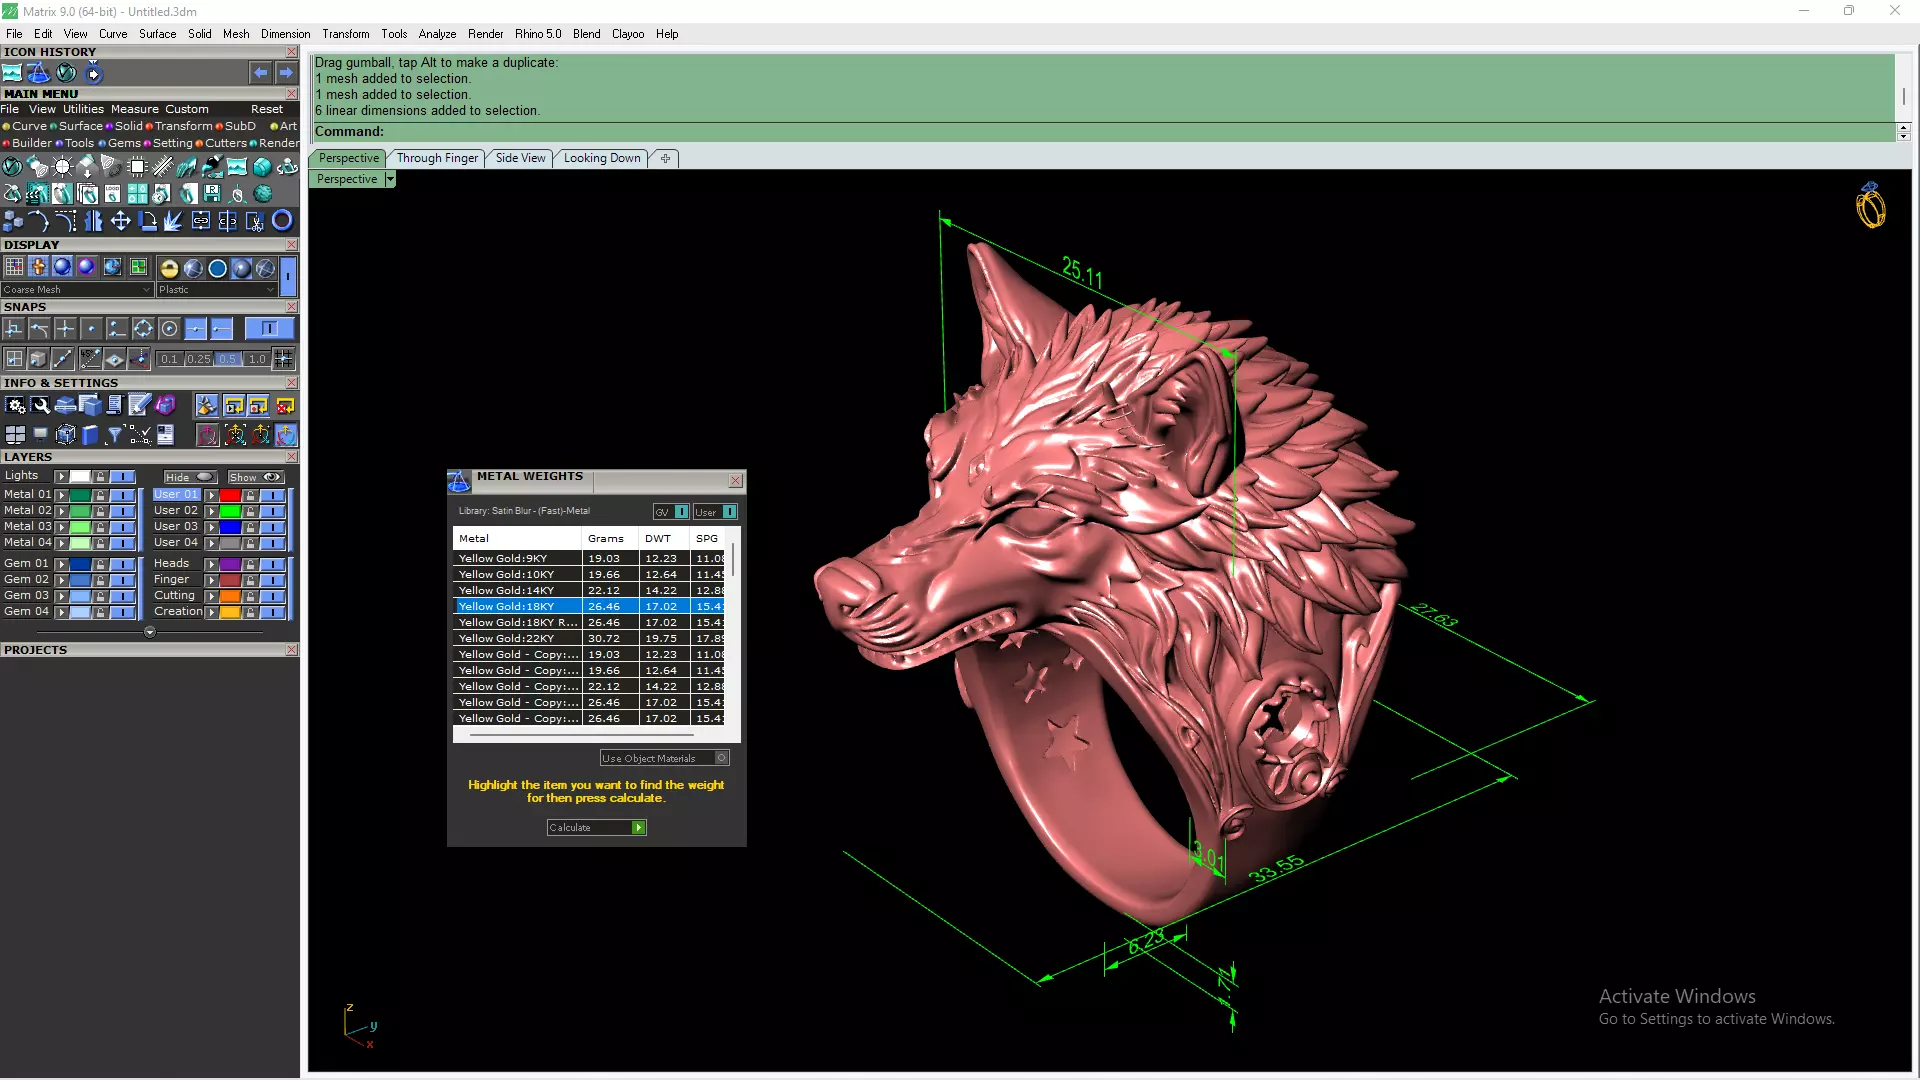Click the purple color swatch for Heads layer
This screenshot has width=1920, height=1080.
(x=230, y=564)
